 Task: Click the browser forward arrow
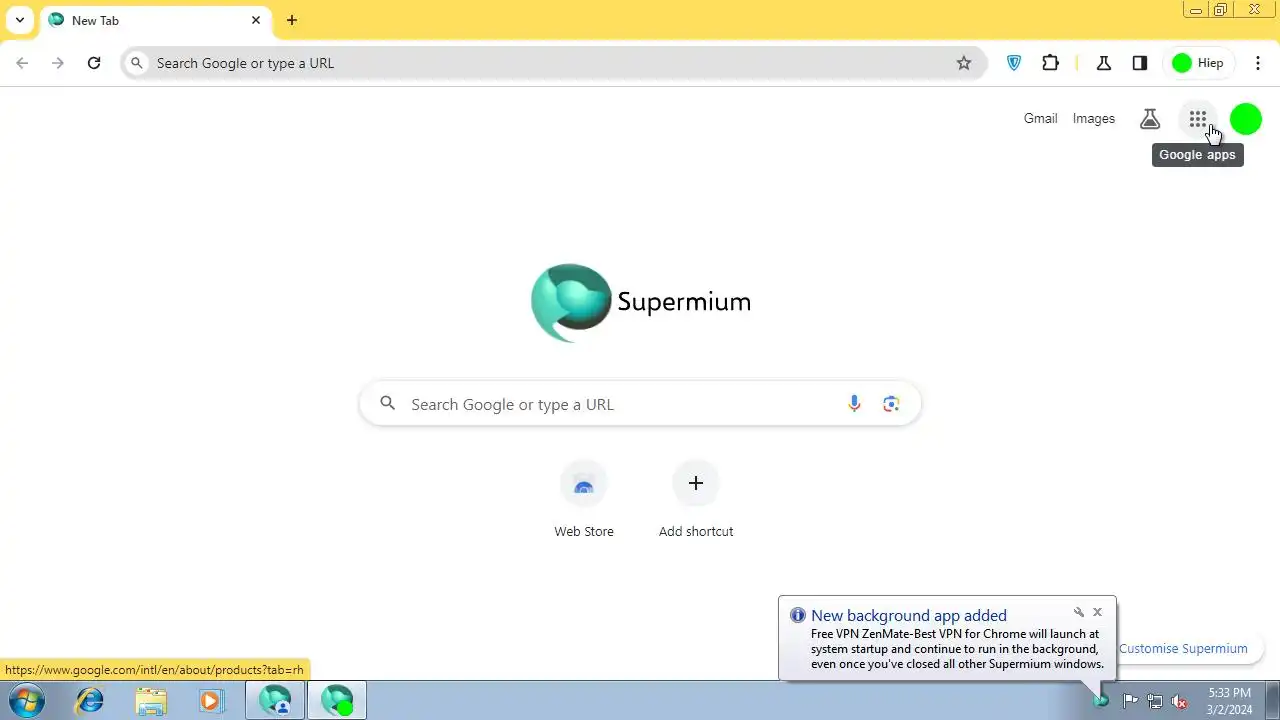pos(58,63)
